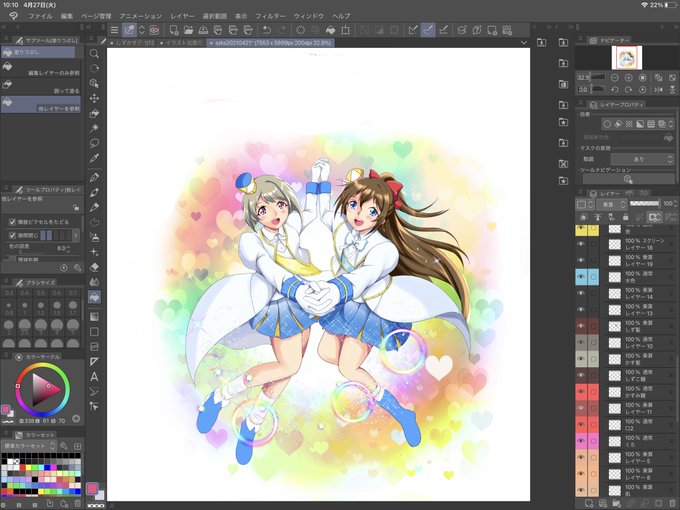680x510 pixels.
Task: Select the 塗りつぶし sub tool group
Action: tap(38, 52)
